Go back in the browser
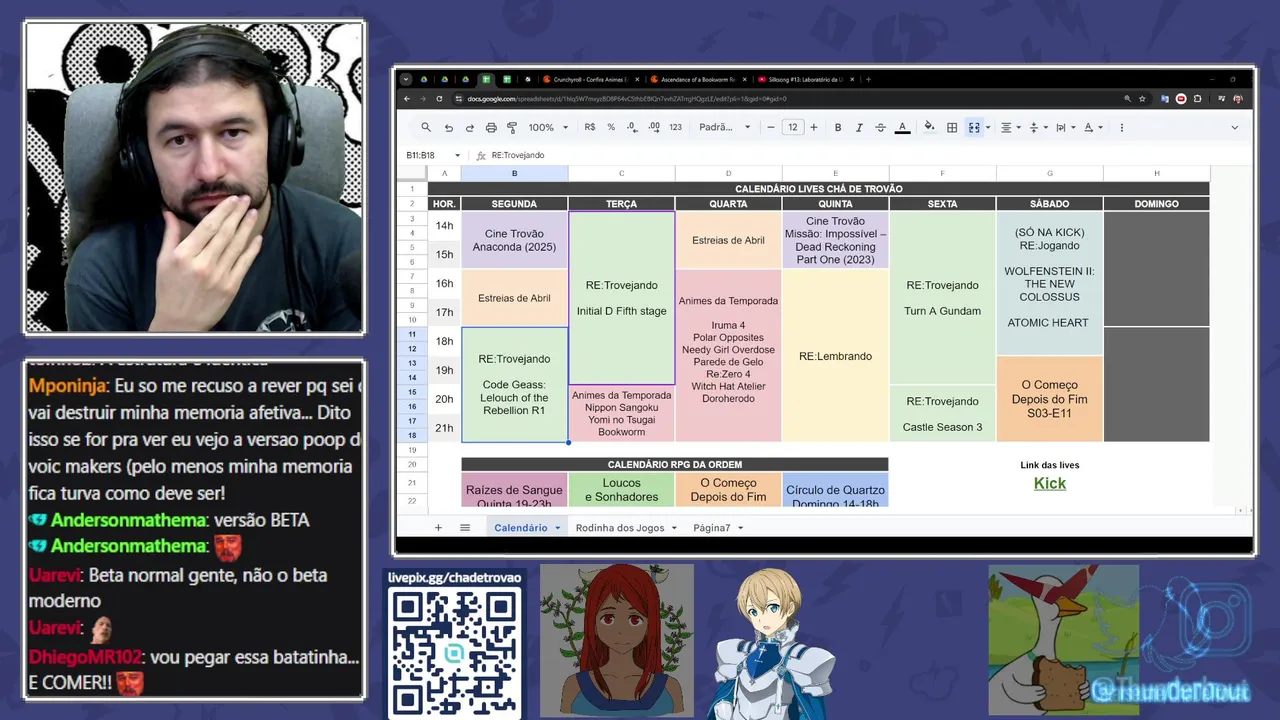This screenshot has height=720, width=1280. [x=406, y=99]
